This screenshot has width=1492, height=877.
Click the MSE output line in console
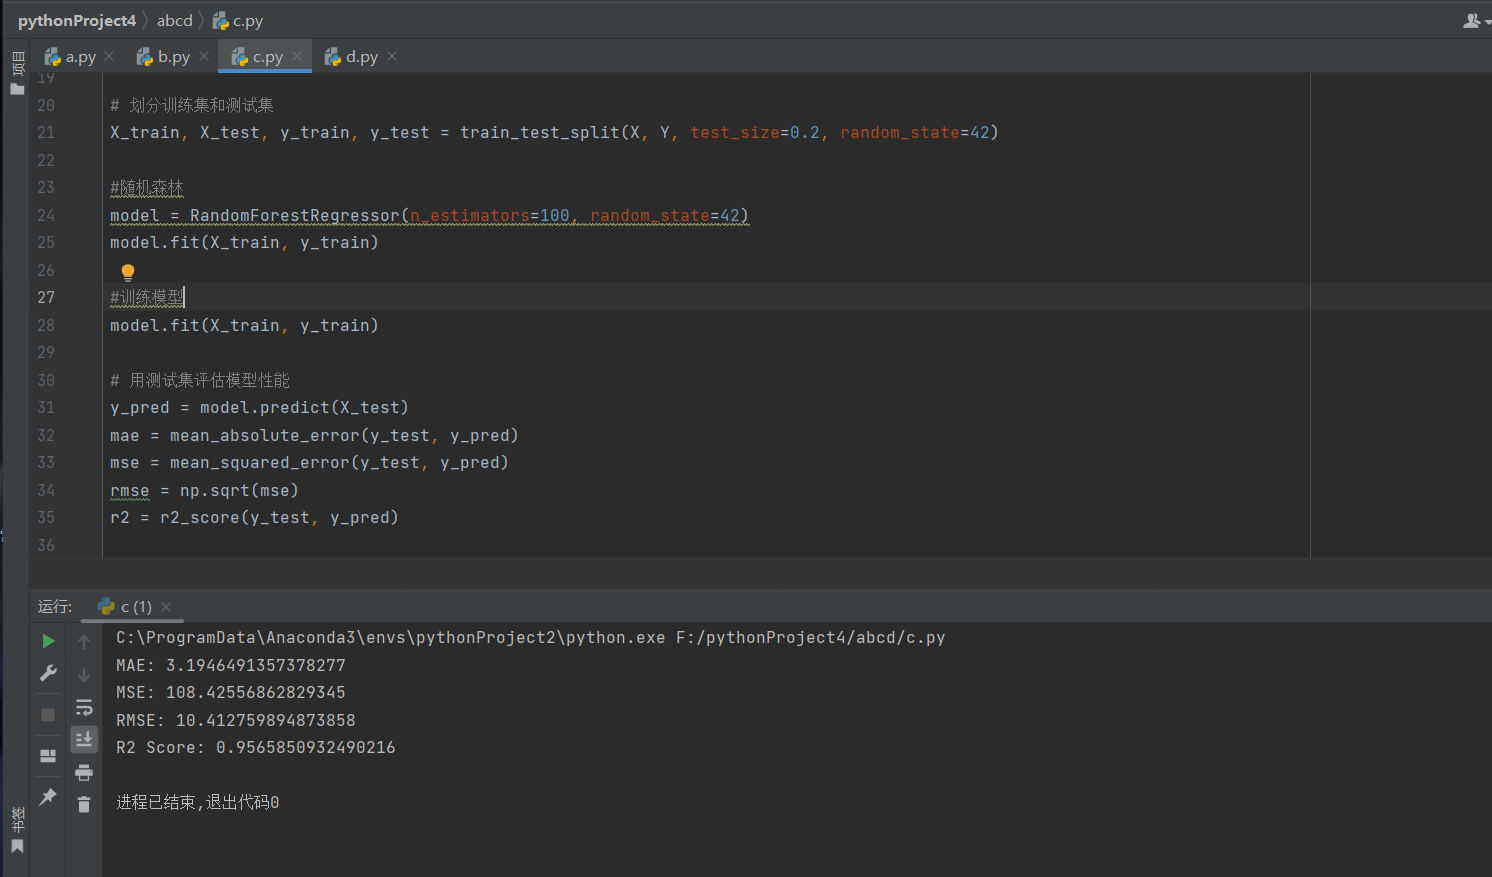(231, 692)
